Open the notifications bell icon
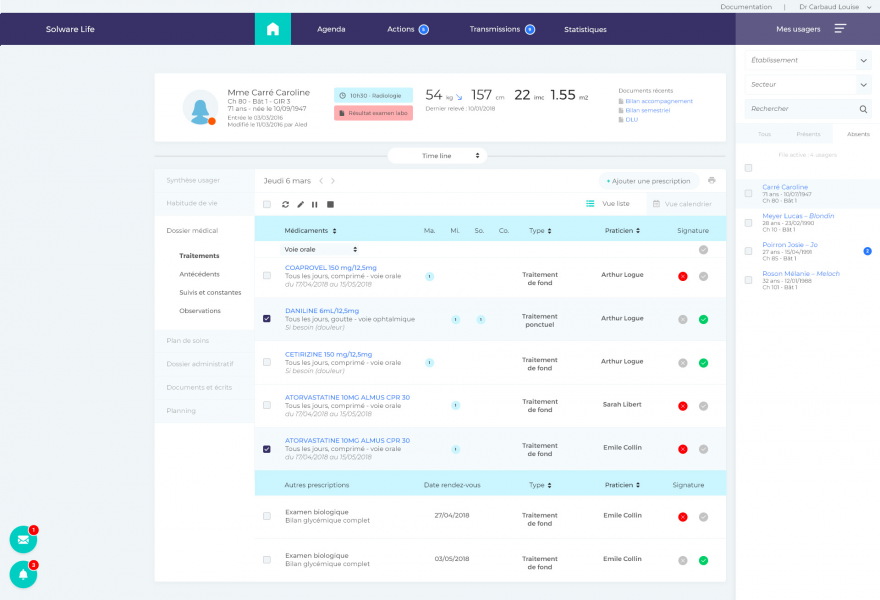 pyautogui.click(x=23, y=574)
